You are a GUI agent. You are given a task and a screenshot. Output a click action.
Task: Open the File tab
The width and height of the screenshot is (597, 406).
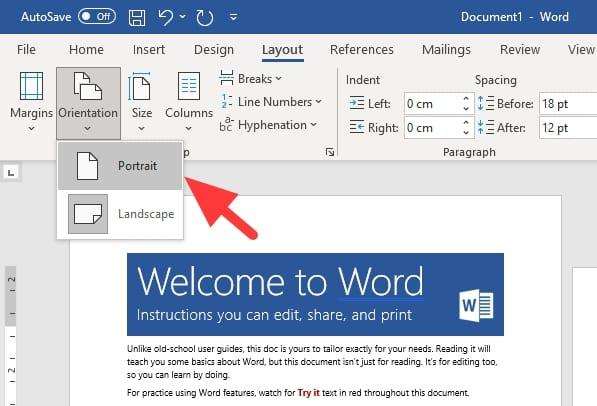point(26,50)
